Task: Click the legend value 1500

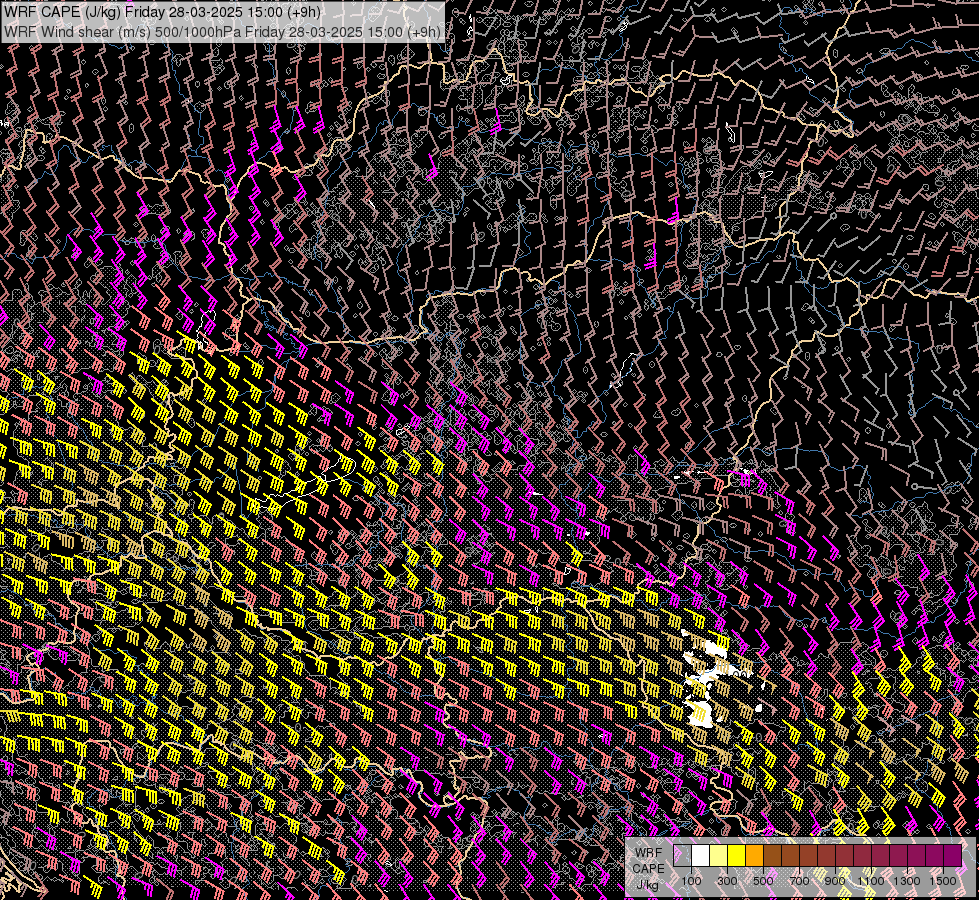Action: tap(943, 881)
